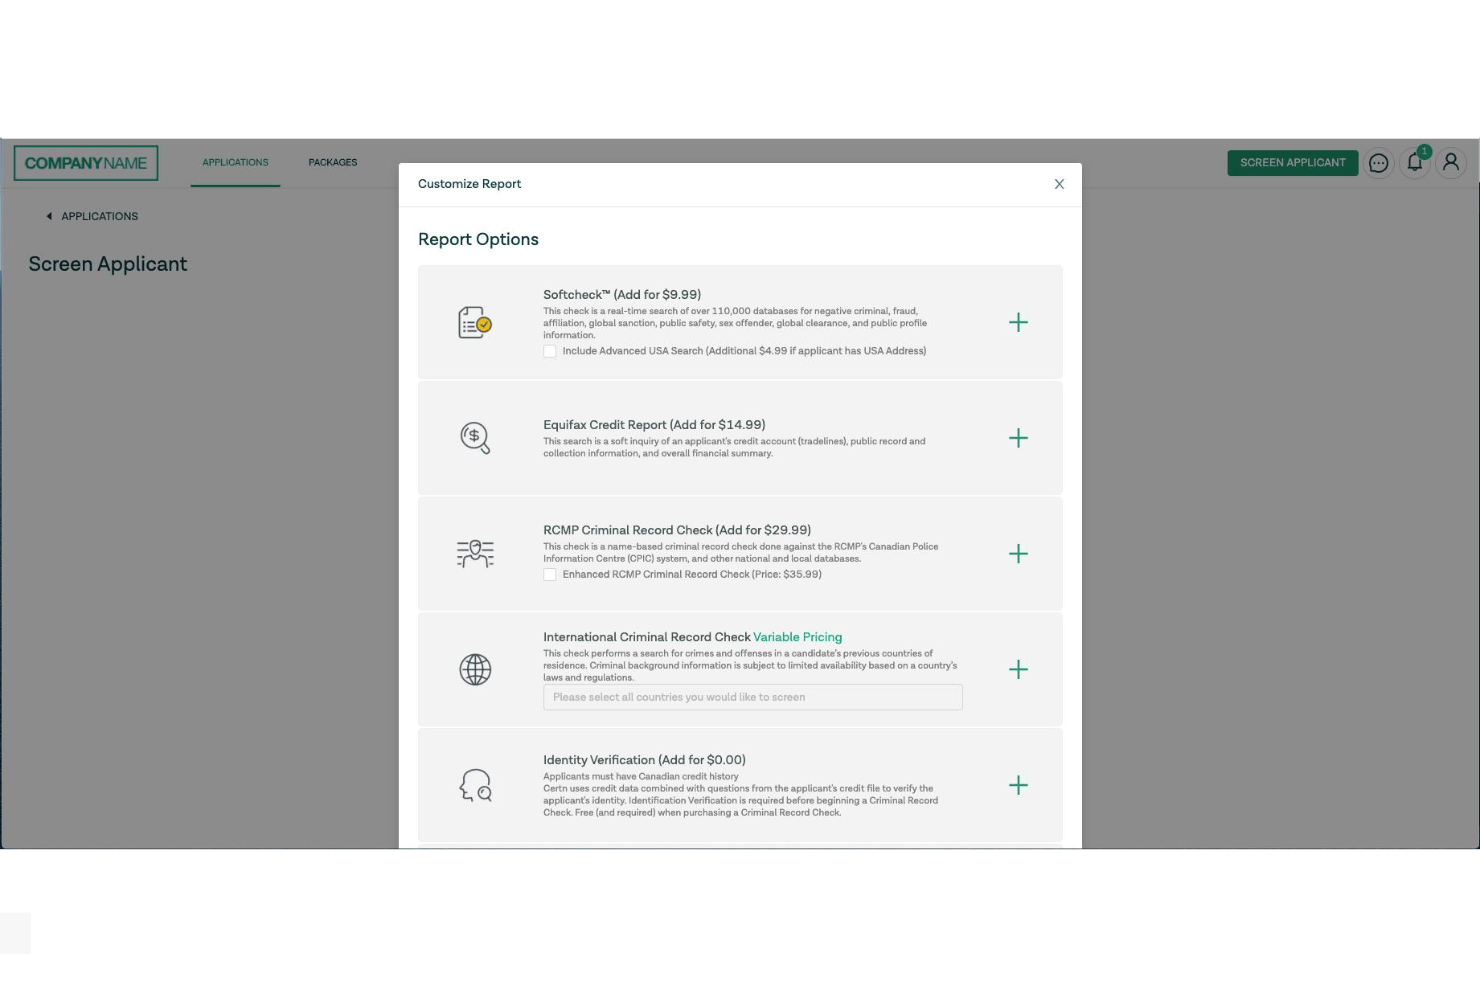Click the RCMP officer record icon

[475, 554]
